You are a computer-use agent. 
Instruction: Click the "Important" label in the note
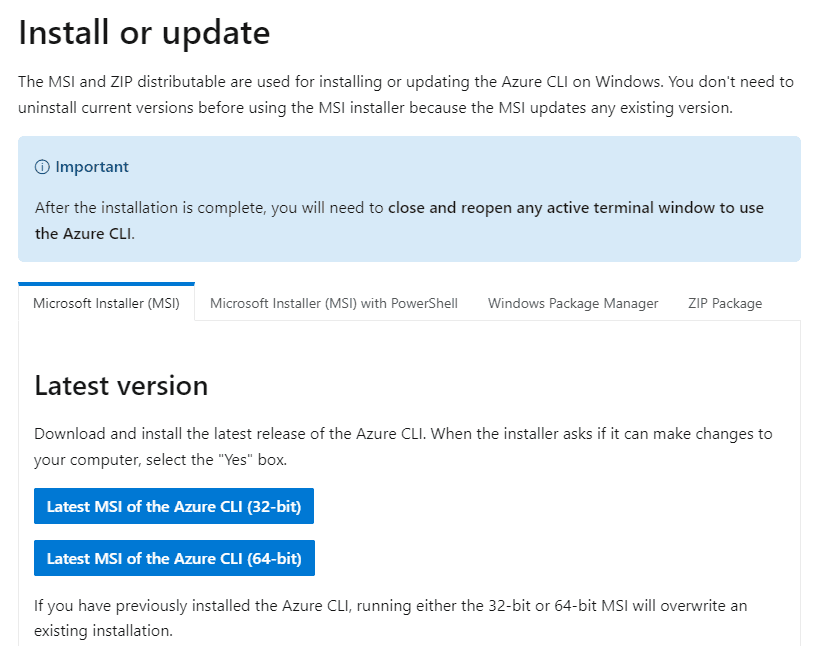(92, 167)
